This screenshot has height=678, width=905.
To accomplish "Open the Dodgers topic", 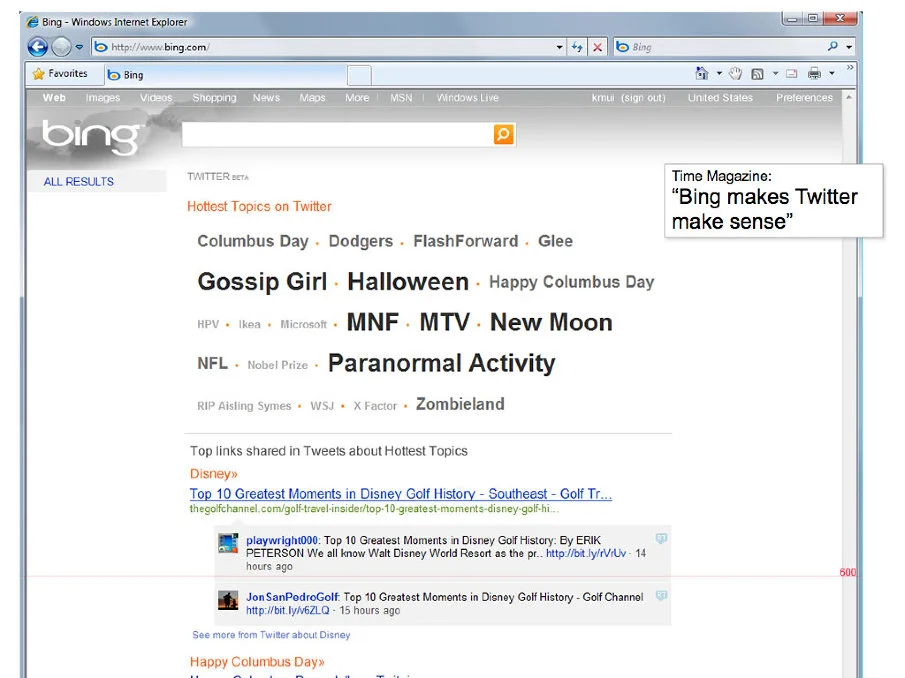I will (361, 241).
